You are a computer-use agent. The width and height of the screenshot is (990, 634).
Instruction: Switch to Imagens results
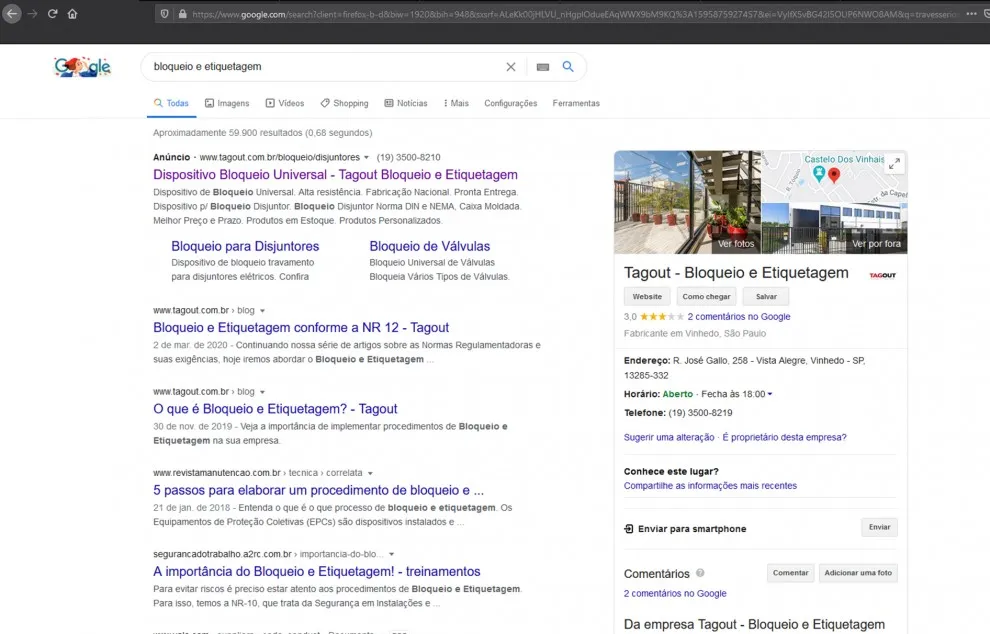(227, 103)
